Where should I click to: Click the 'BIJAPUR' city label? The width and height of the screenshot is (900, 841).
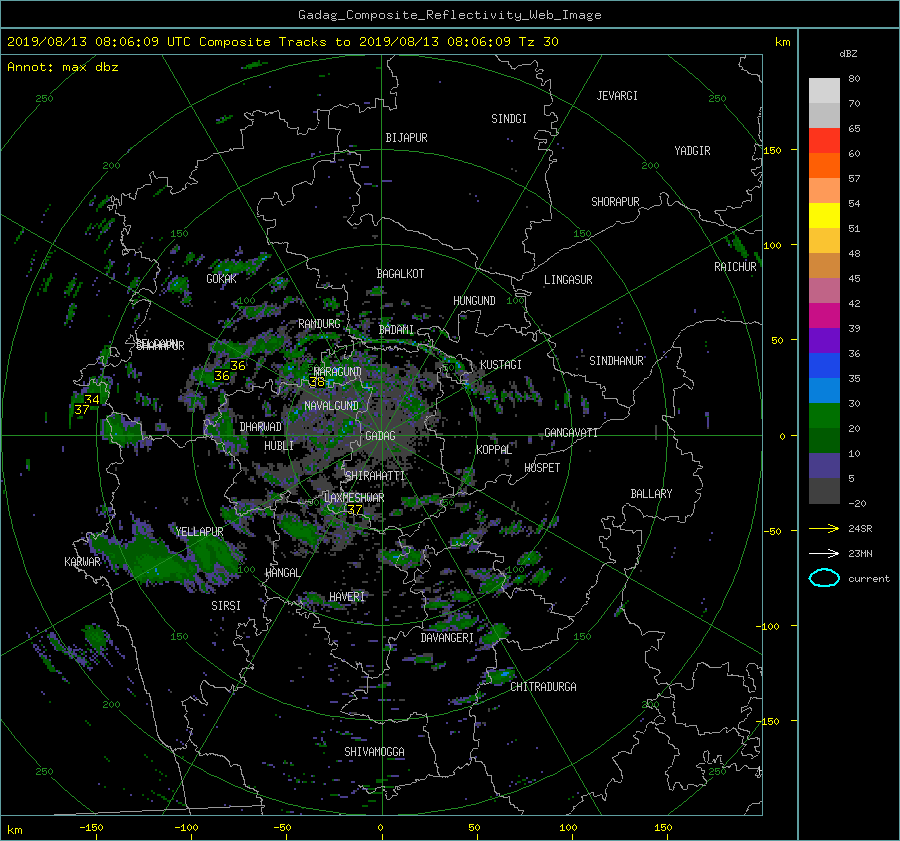click(x=406, y=138)
